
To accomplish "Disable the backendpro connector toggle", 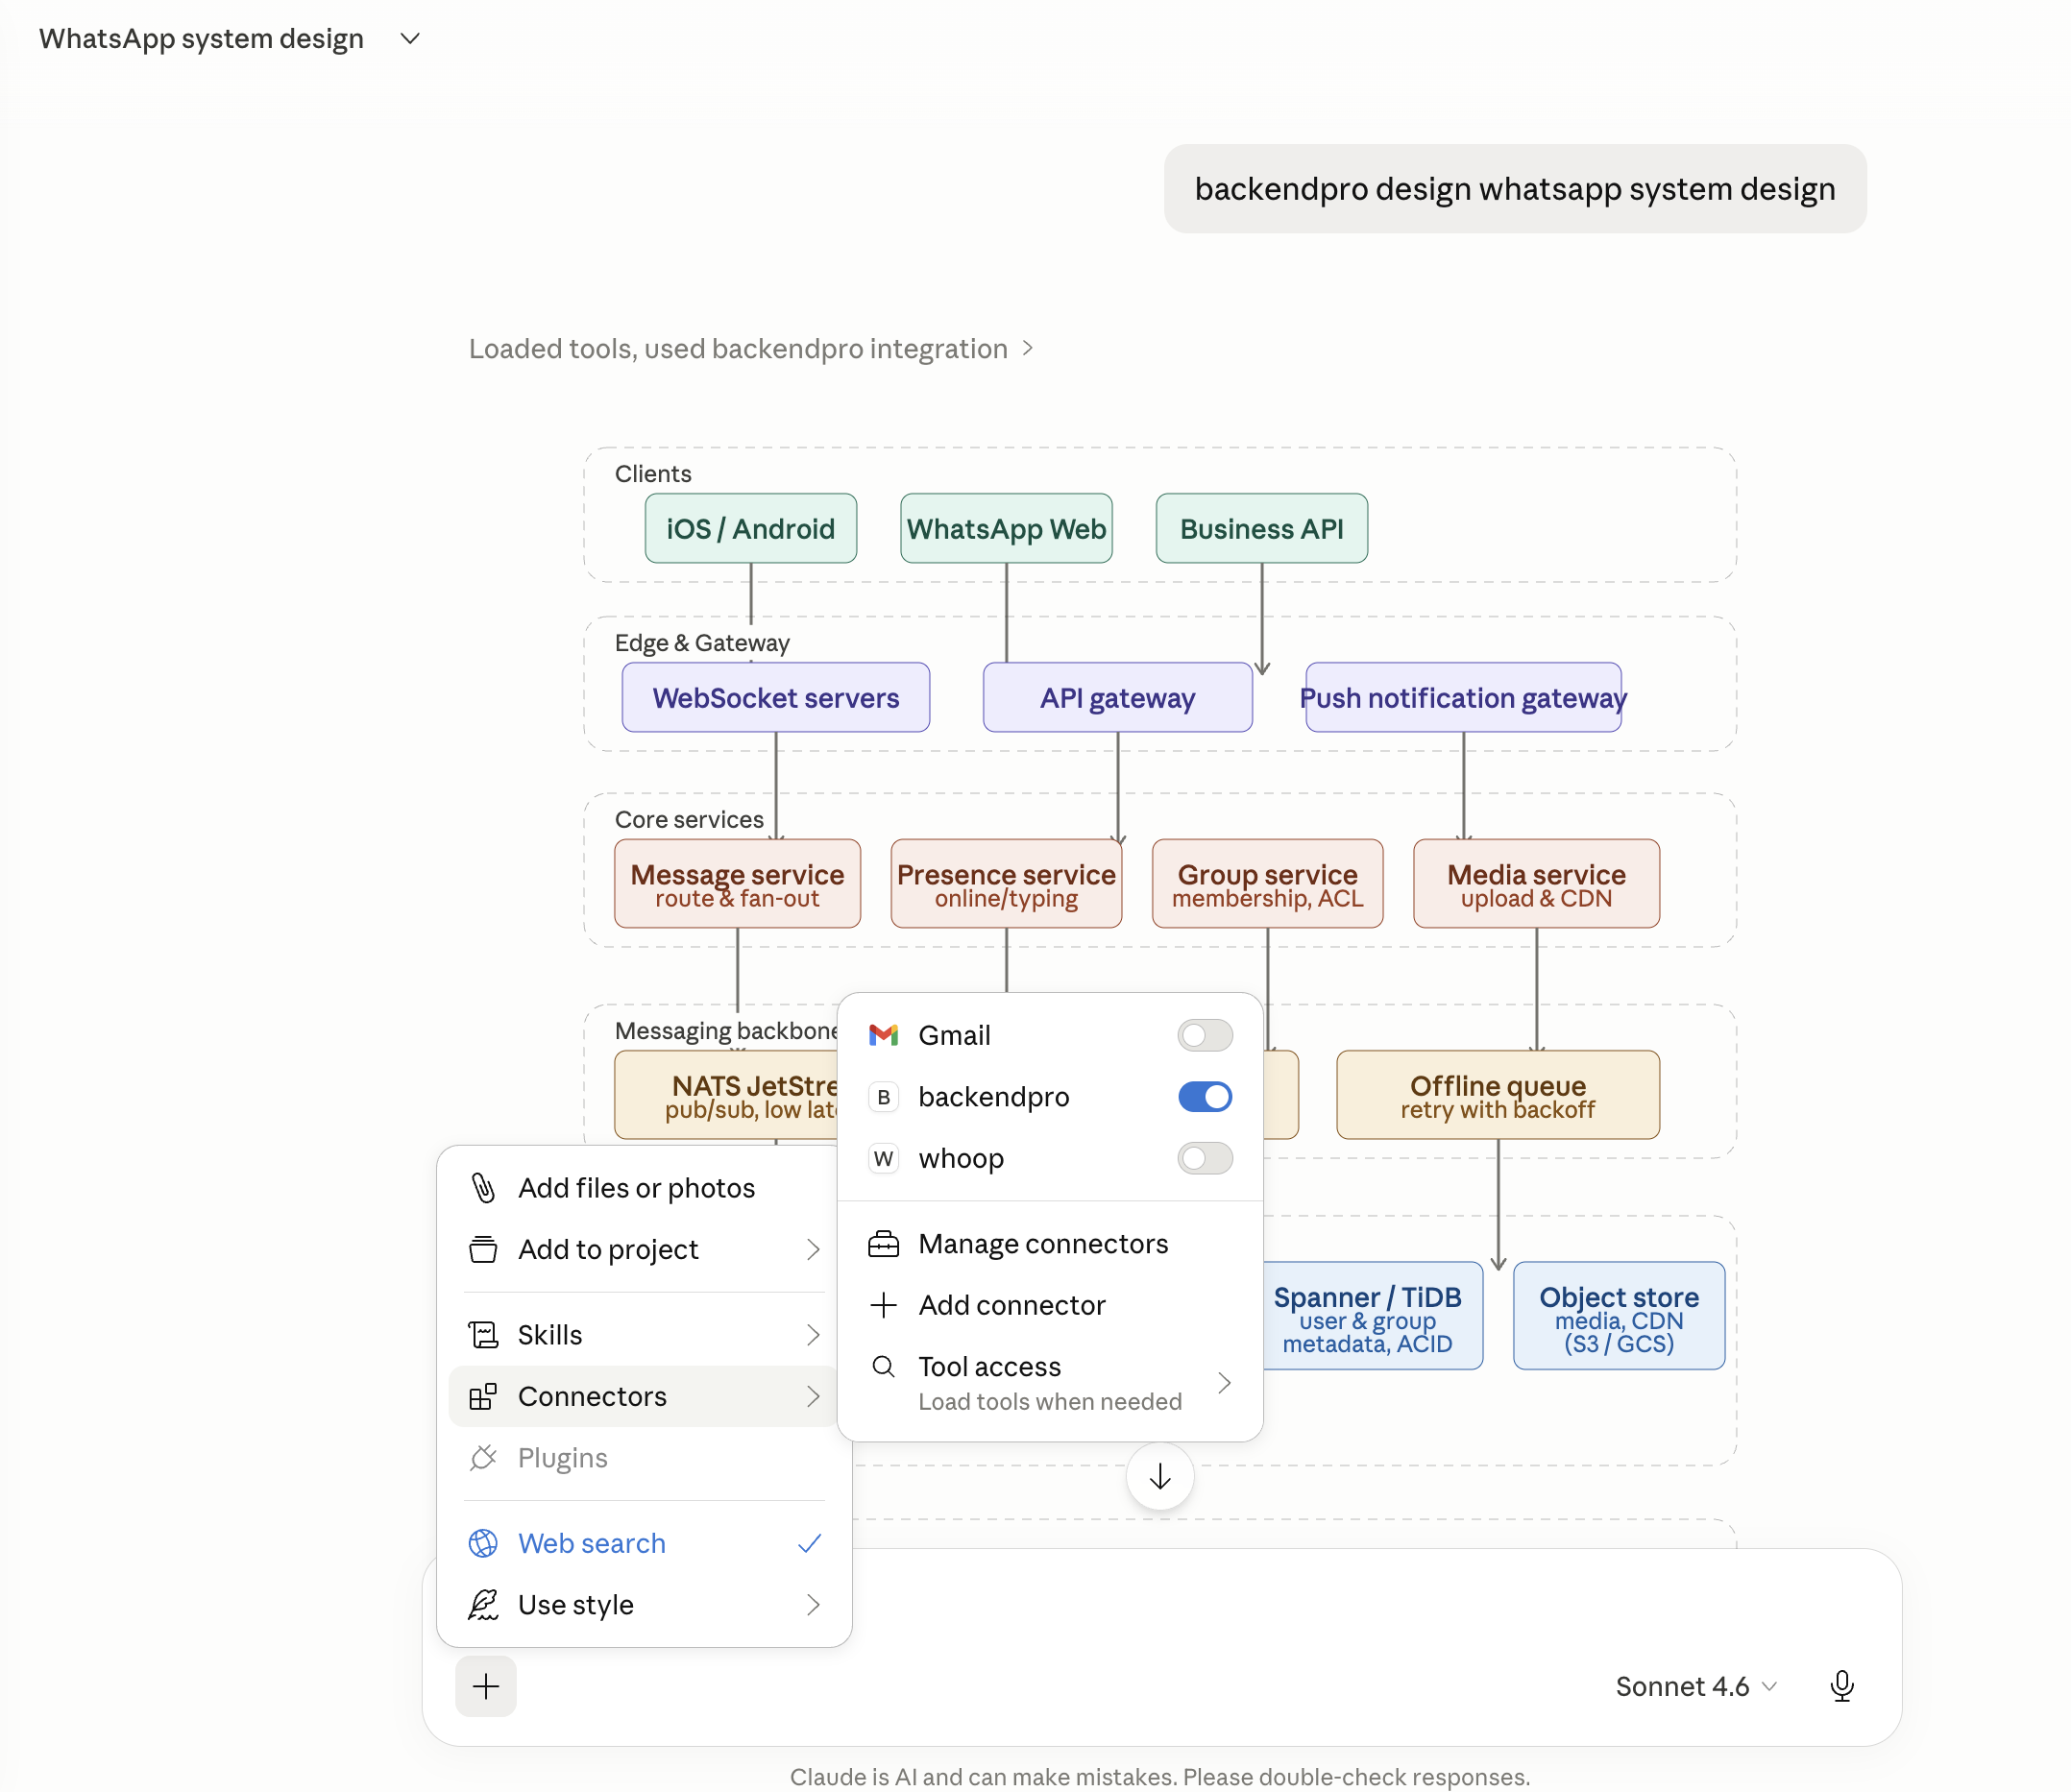I will pos(1205,1097).
